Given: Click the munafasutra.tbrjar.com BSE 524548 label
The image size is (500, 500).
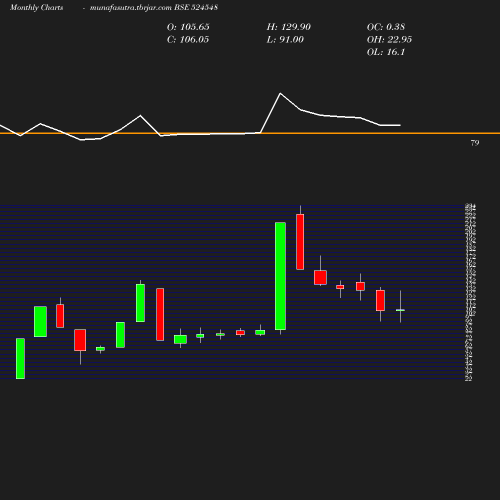Looking at the screenshot, I should tap(154, 7).
